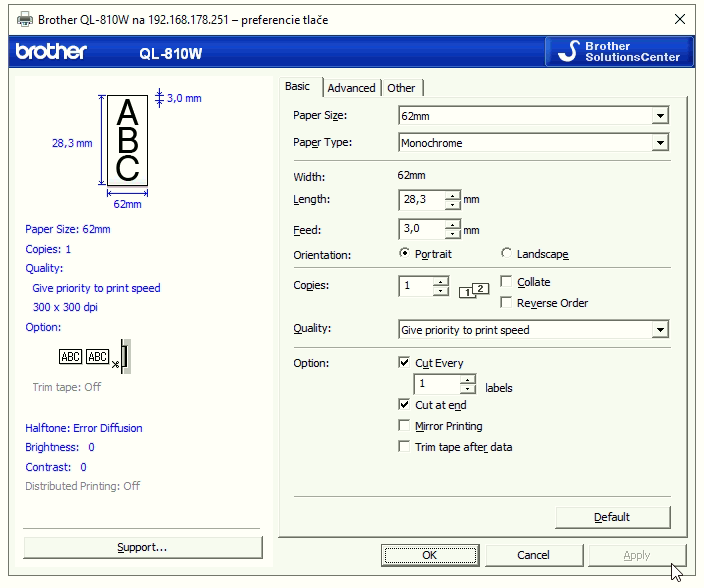Click the Length input field
Viewport: 704px width, 588px height.
422,200
